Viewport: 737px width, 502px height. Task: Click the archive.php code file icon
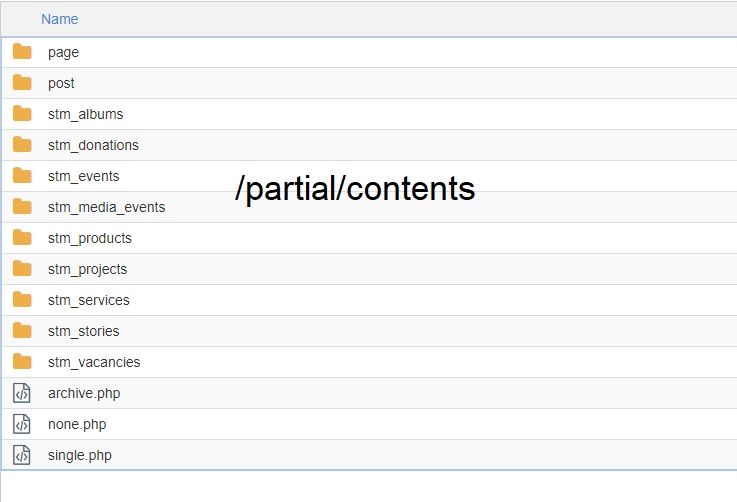point(22,393)
